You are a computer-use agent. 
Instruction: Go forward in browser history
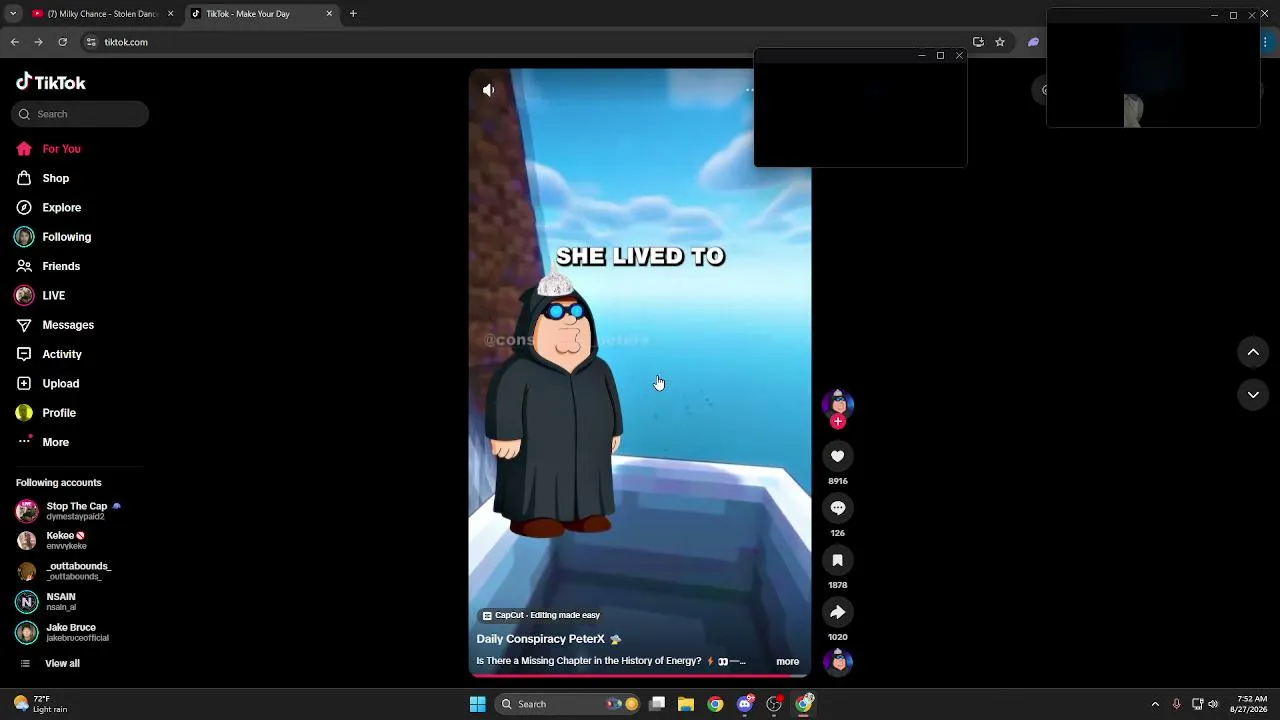pos(38,42)
